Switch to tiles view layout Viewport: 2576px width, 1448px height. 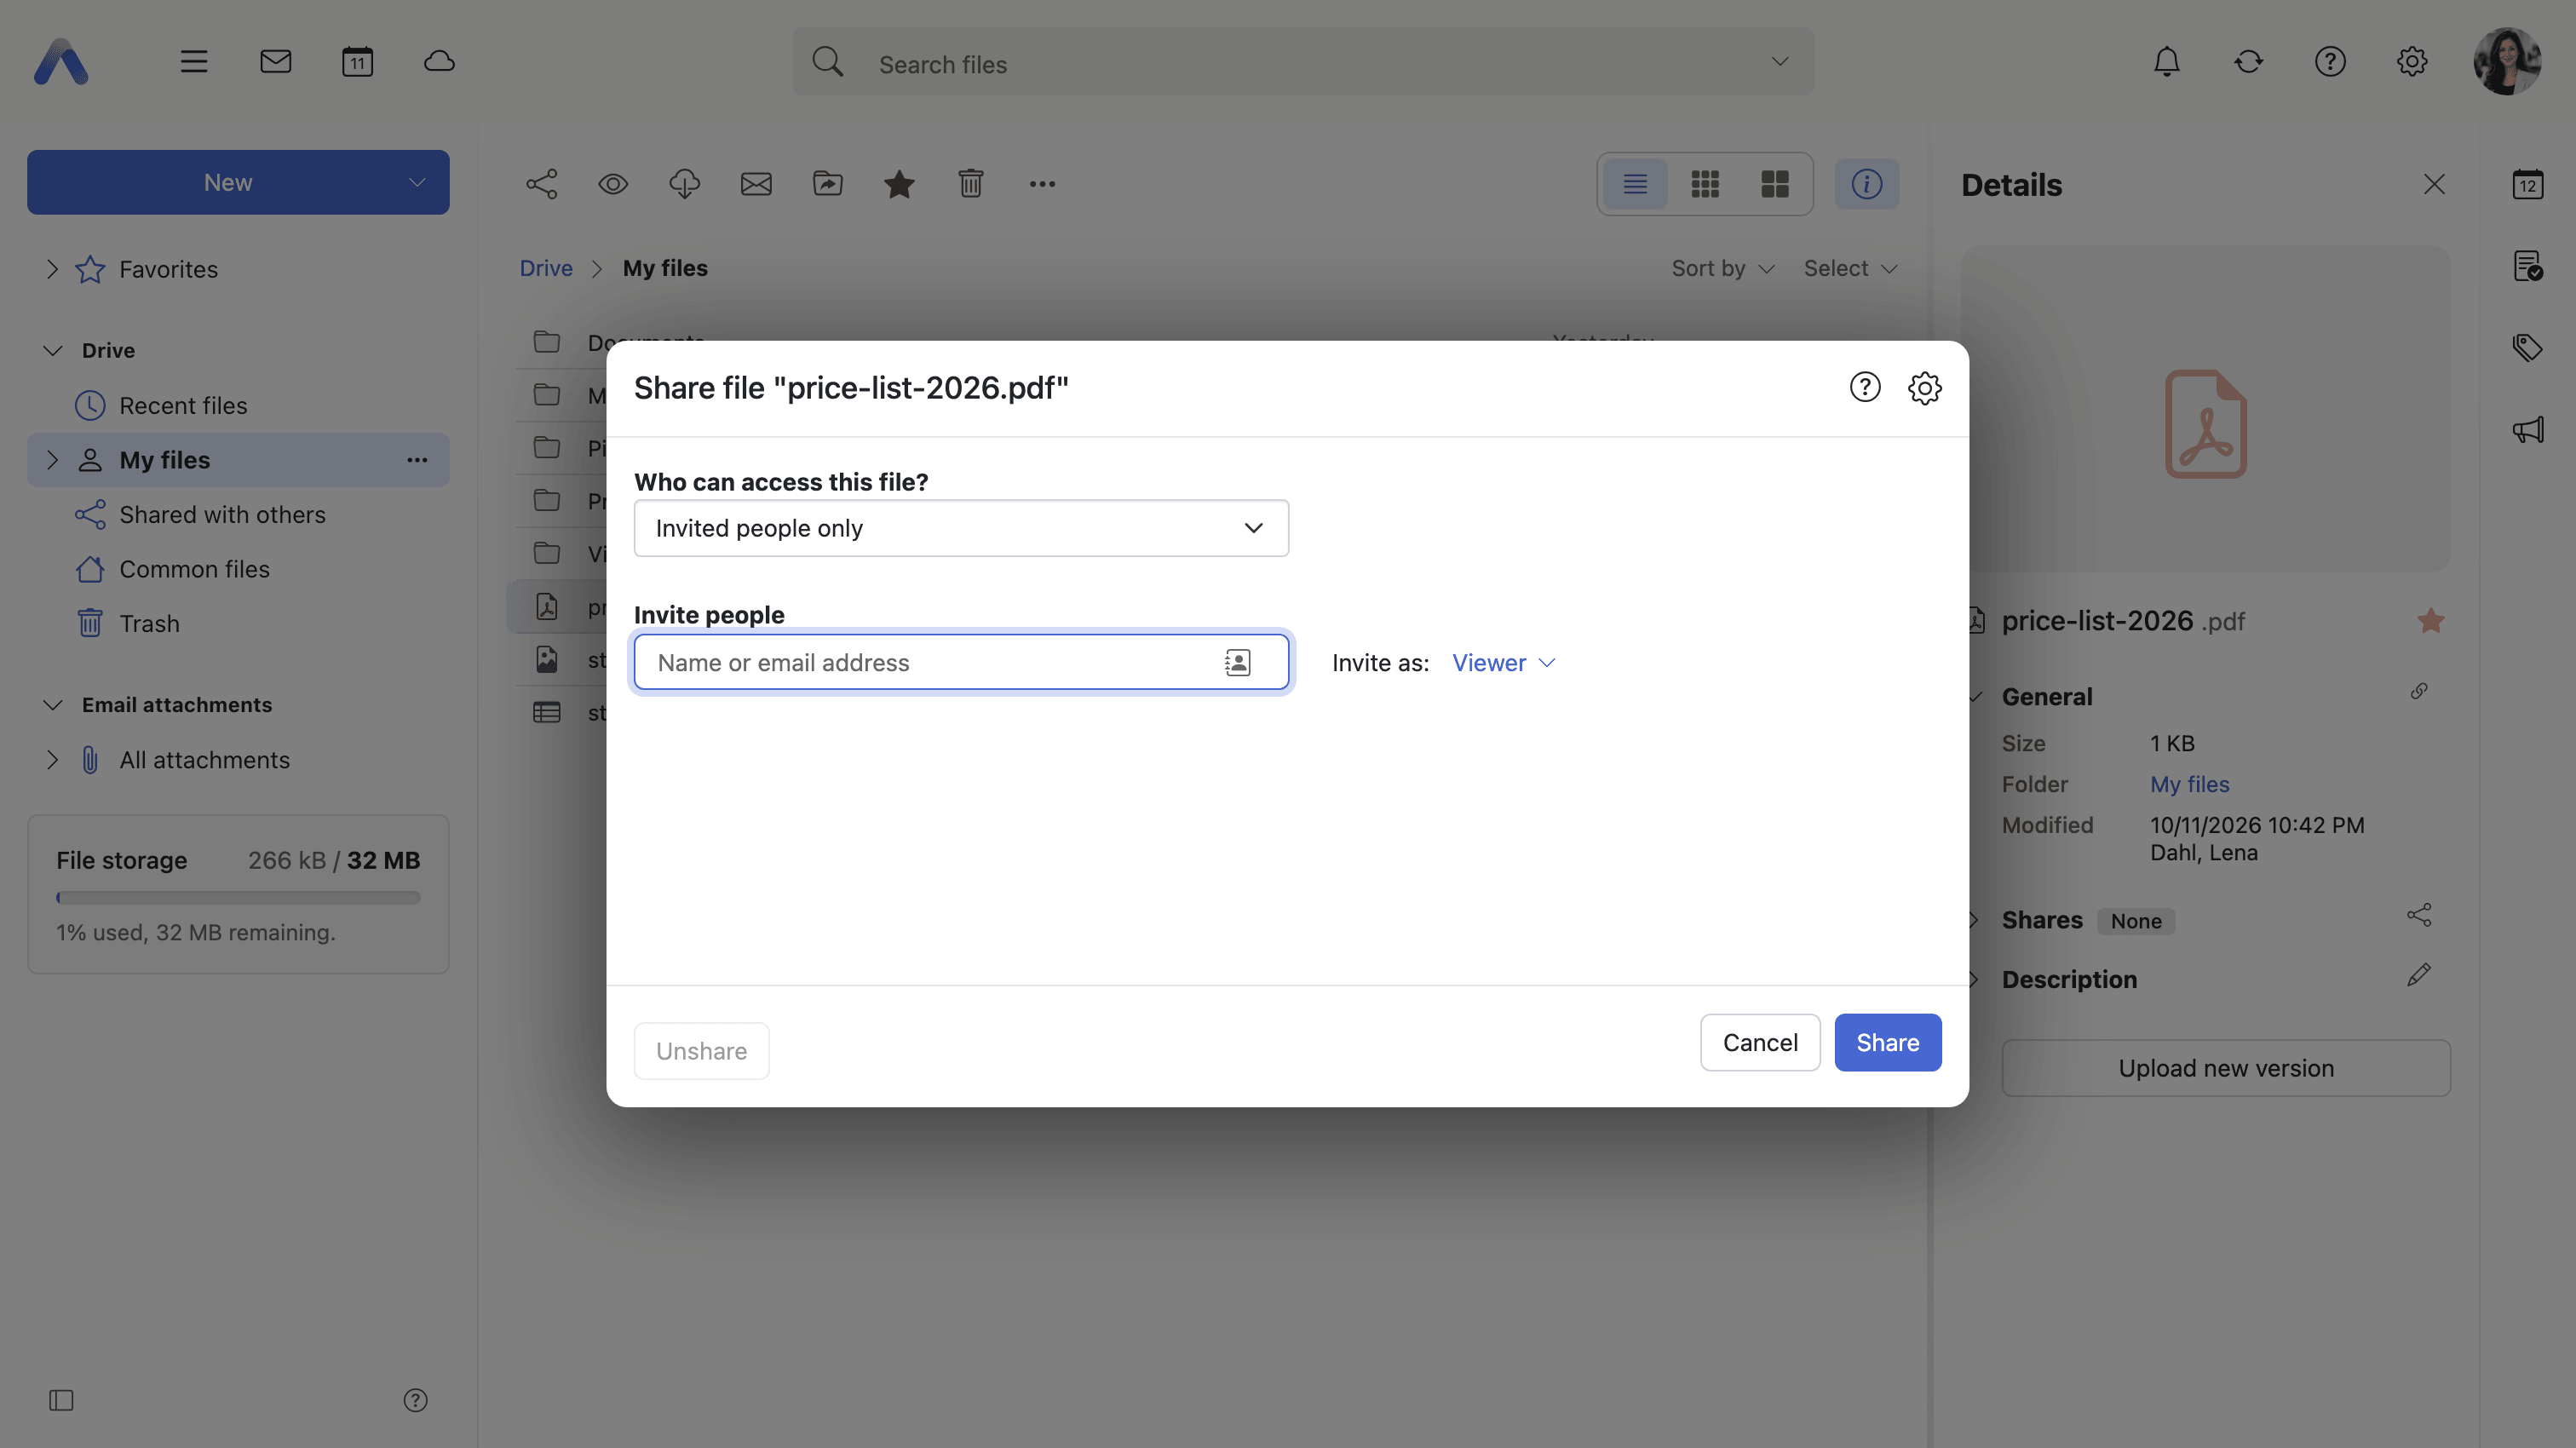1775,184
